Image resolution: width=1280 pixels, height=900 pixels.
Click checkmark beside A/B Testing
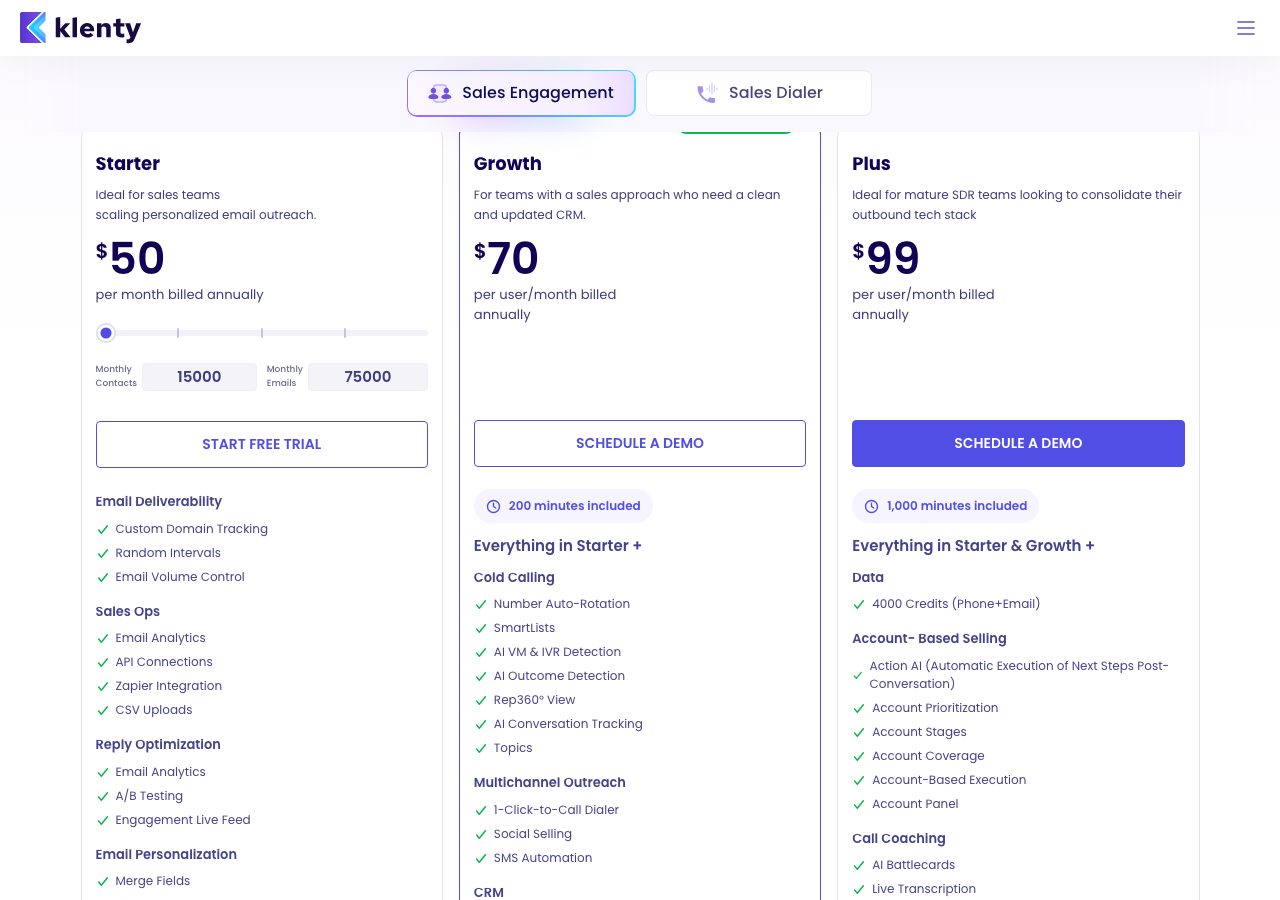point(102,796)
